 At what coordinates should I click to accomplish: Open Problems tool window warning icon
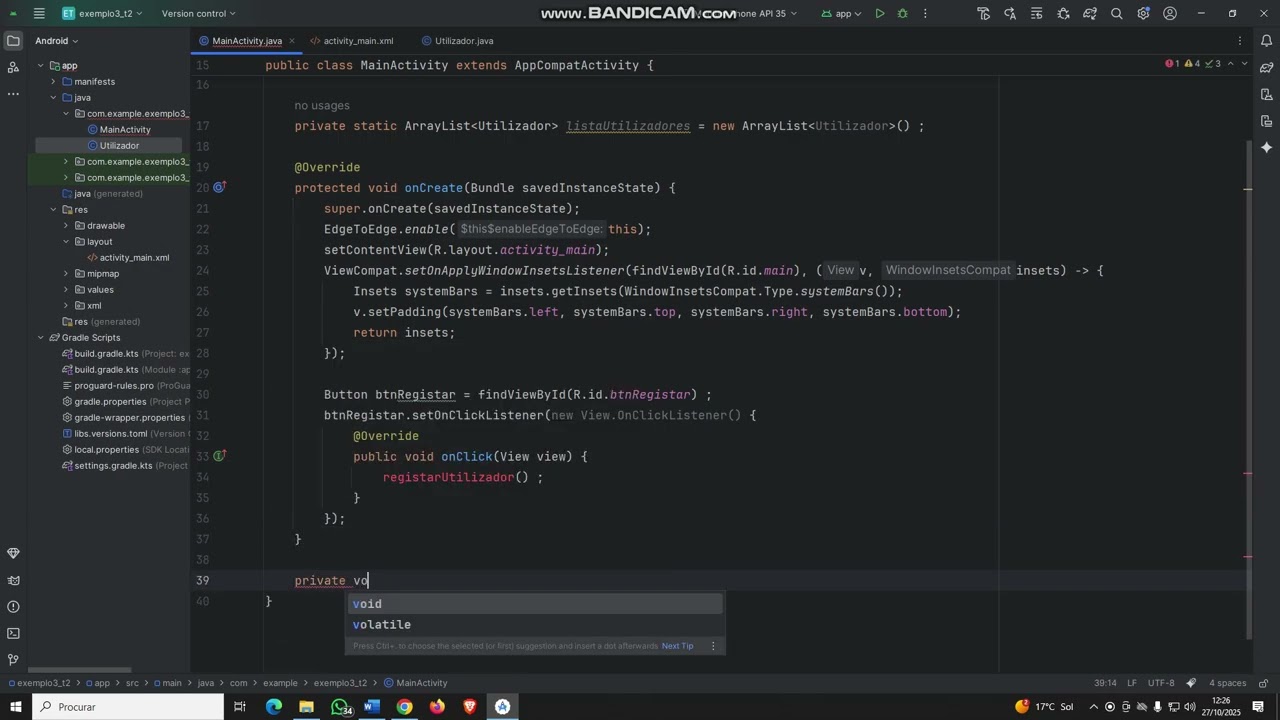pos(13,607)
